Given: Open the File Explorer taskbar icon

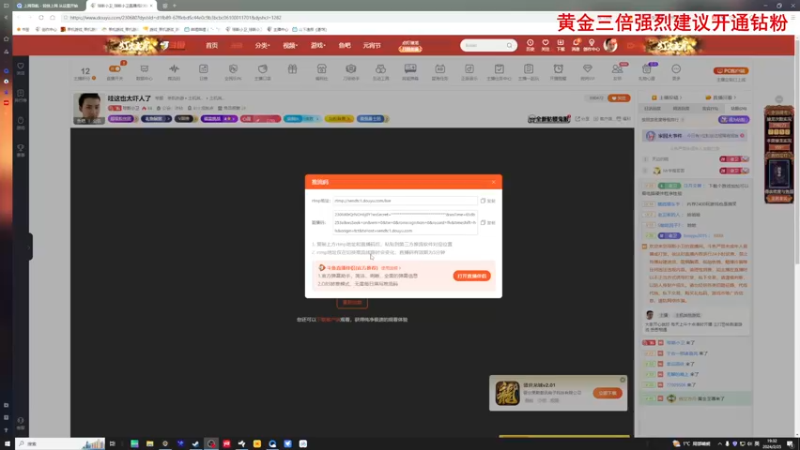Looking at the screenshot, I should coord(149,444).
